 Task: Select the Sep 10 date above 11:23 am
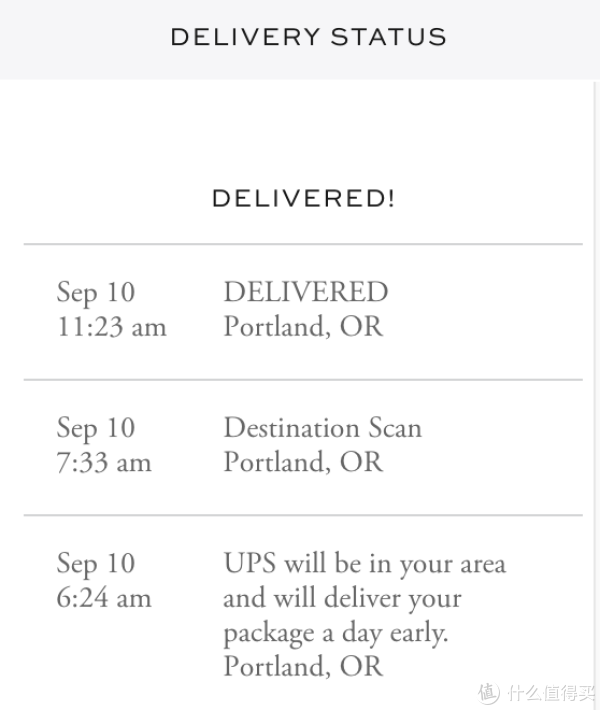click(95, 293)
